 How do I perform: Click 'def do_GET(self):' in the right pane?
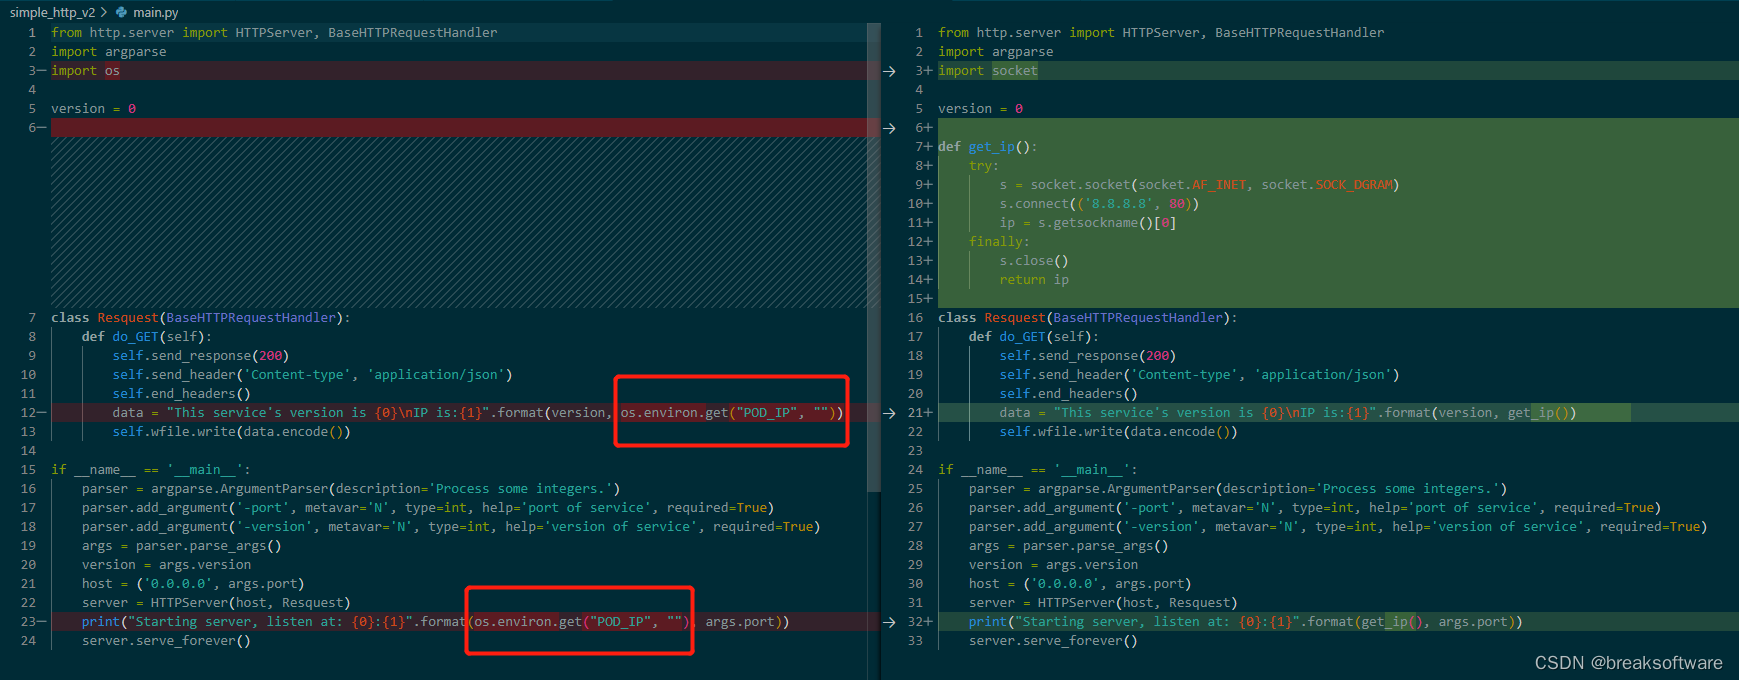tap(1034, 337)
